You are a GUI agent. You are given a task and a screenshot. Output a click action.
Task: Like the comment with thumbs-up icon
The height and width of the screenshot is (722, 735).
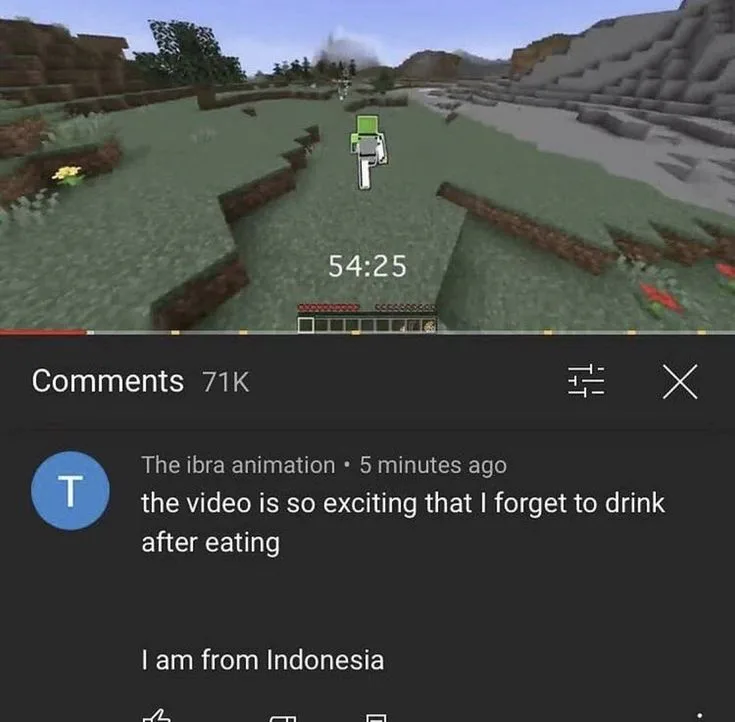point(157,716)
